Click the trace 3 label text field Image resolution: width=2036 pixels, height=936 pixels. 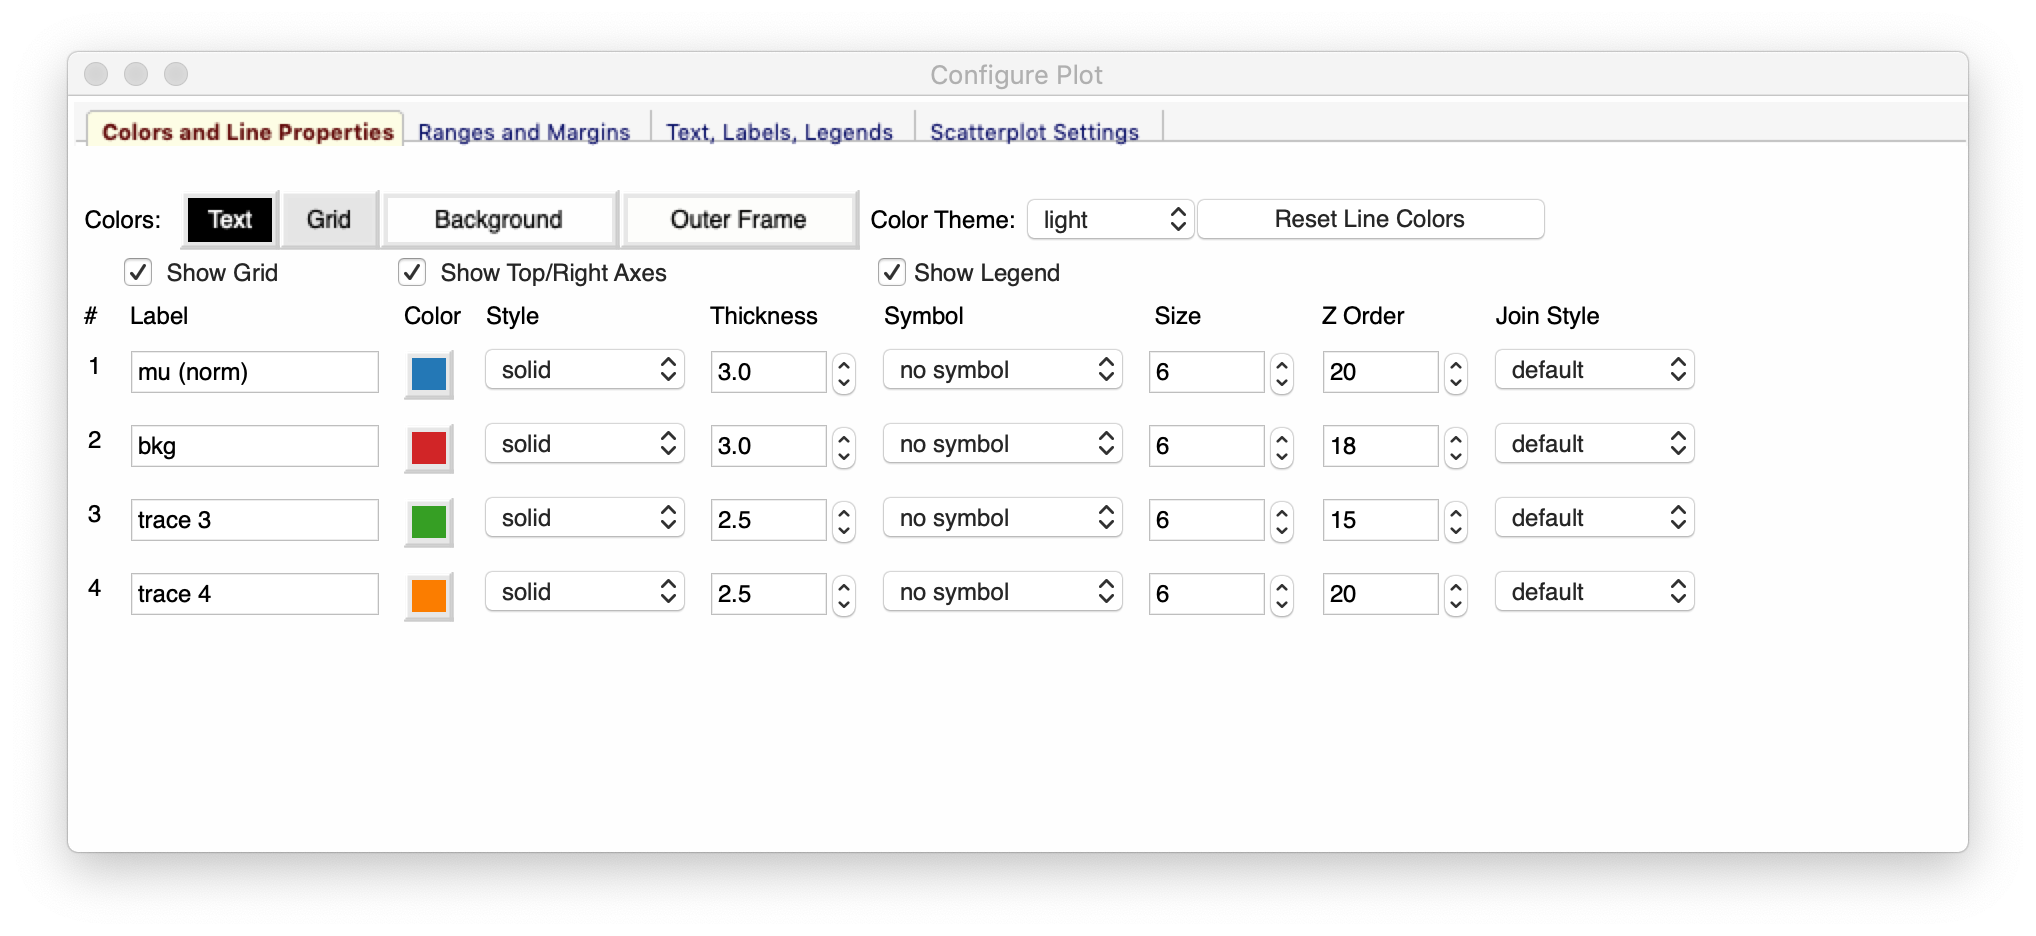pos(254,520)
